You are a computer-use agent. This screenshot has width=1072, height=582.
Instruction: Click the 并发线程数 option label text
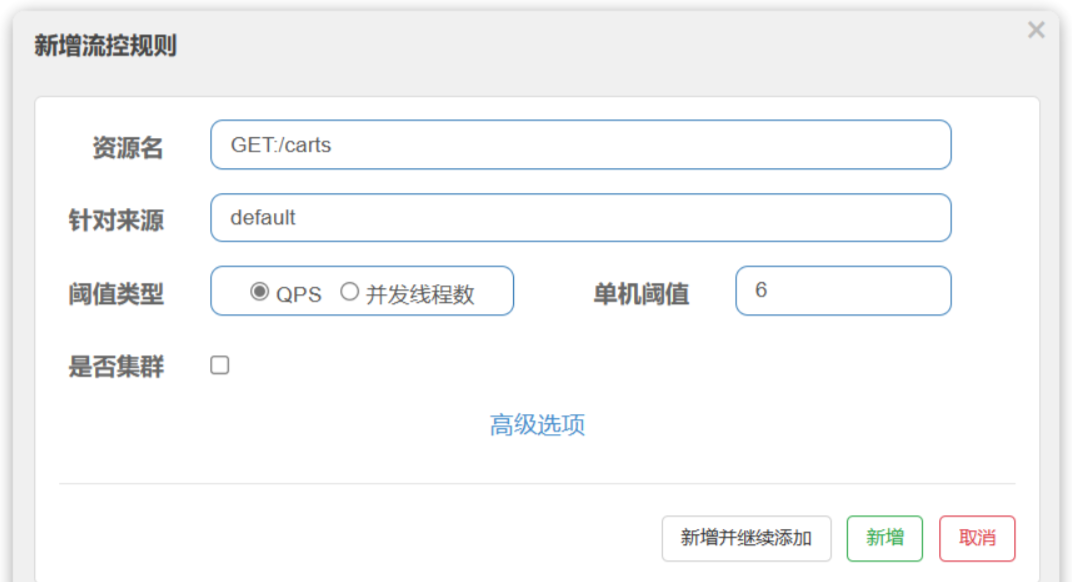pyautogui.click(x=420, y=294)
